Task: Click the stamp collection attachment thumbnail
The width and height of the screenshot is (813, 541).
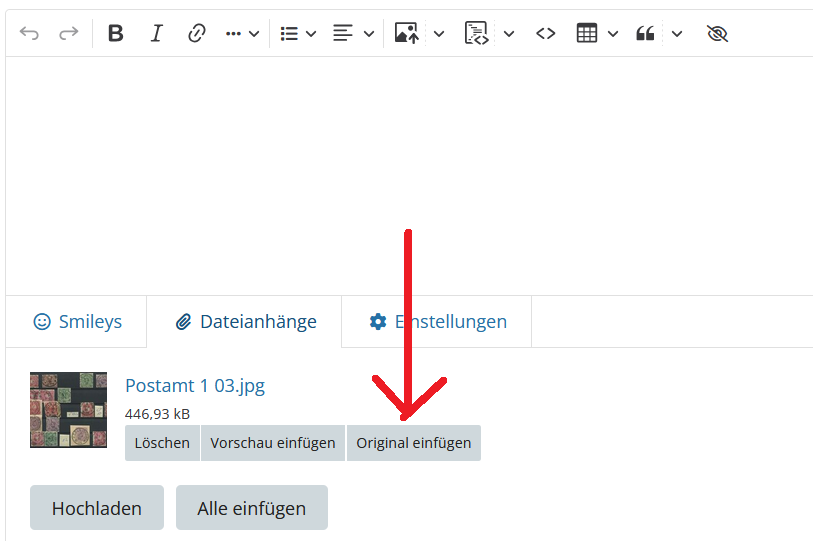Action: point(68,410)
